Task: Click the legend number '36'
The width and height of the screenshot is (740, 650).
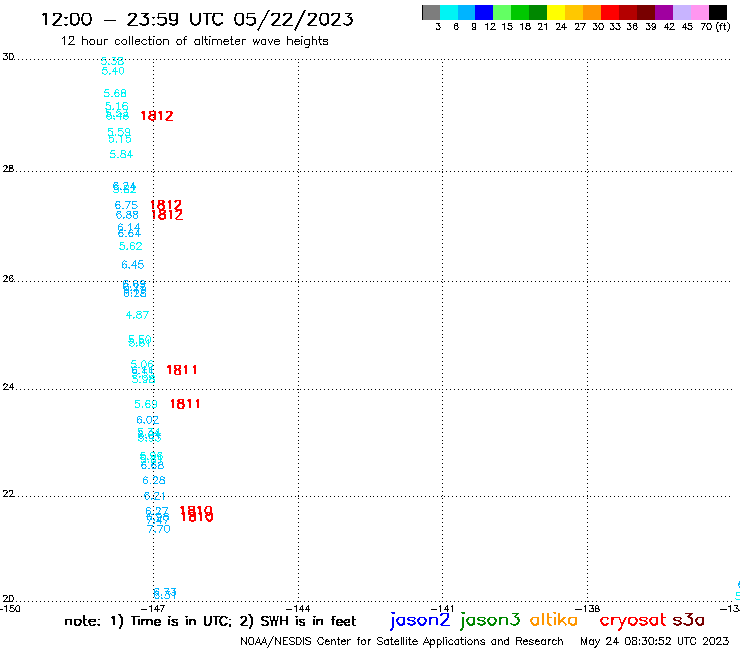Action: [632, 27]
